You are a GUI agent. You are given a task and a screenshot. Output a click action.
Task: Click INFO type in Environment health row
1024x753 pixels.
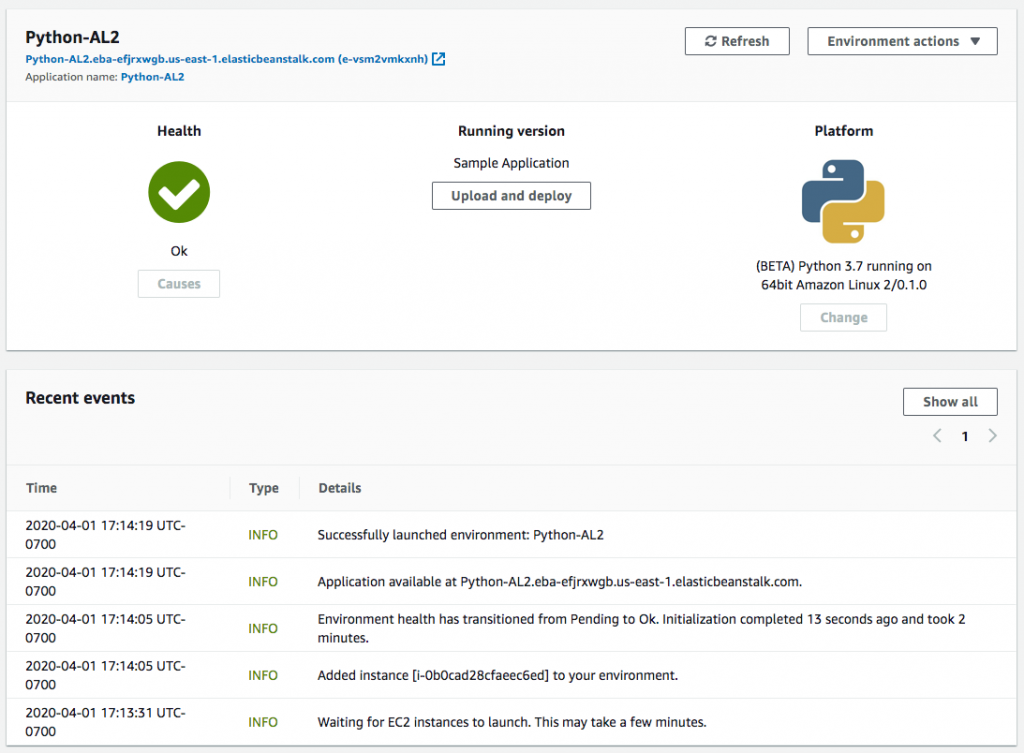point(263,628)
